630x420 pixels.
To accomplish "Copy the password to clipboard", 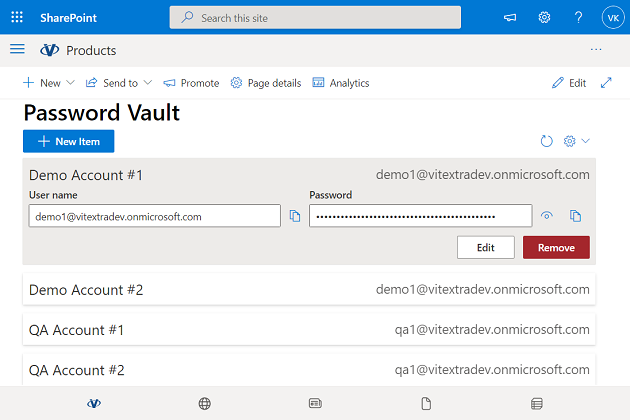I will (x=575, y=216).
